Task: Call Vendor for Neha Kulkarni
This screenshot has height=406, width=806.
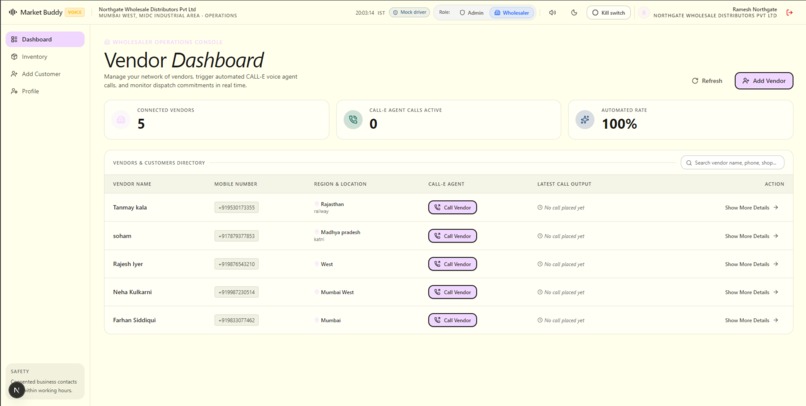Action: 452,292
